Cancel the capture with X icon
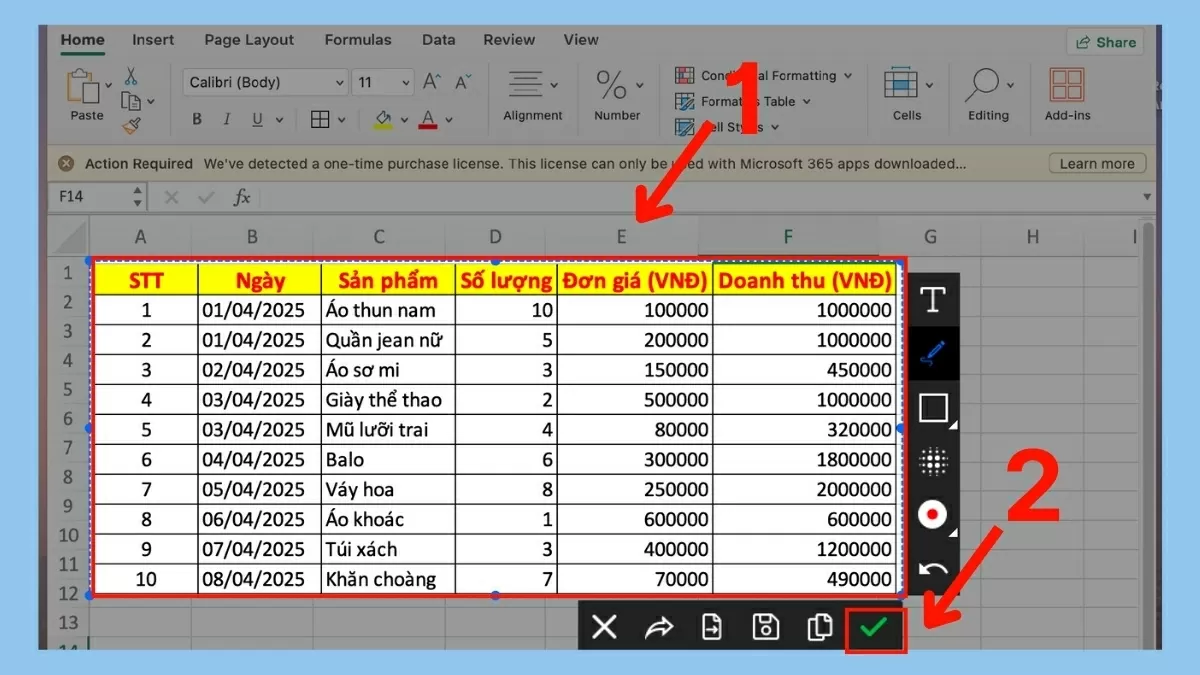Viewport: 1200px width, 675px height. [604, 628]
